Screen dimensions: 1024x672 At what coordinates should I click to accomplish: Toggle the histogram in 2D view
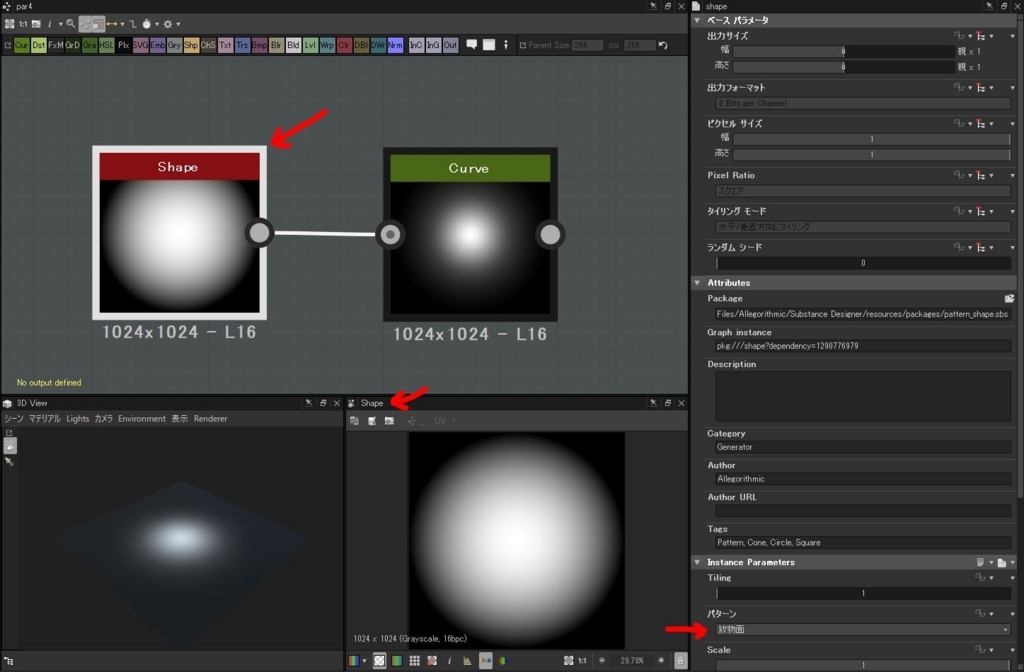pos(467,661)
